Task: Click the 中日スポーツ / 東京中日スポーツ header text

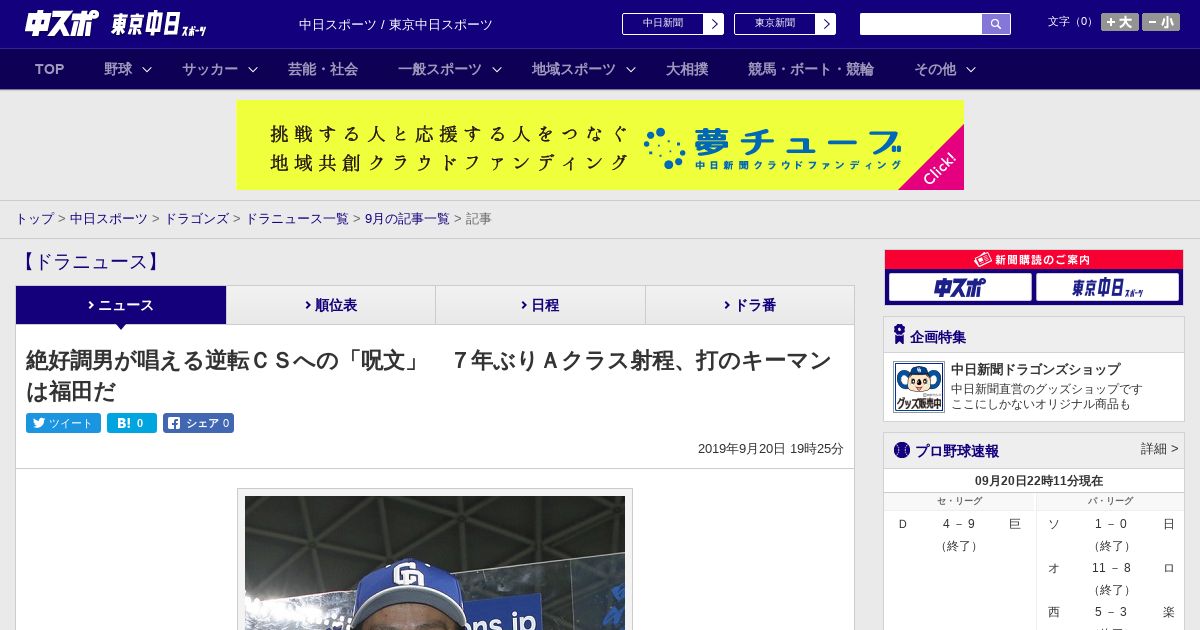Action: 396,24
